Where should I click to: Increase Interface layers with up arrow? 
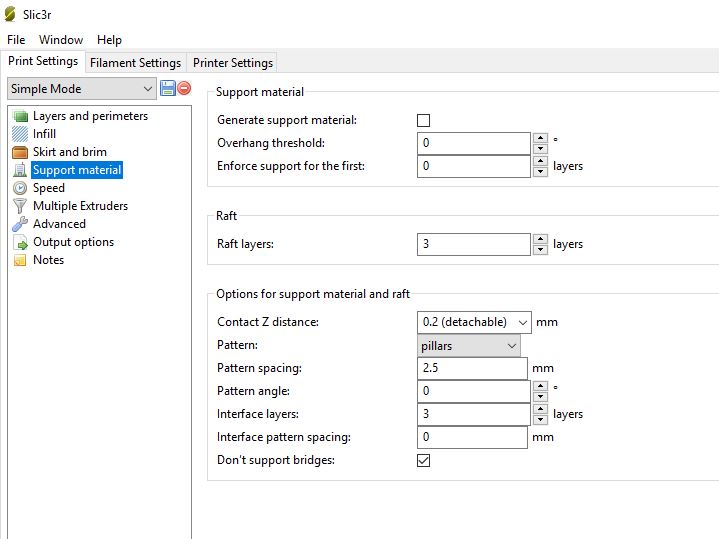(541, 409)
